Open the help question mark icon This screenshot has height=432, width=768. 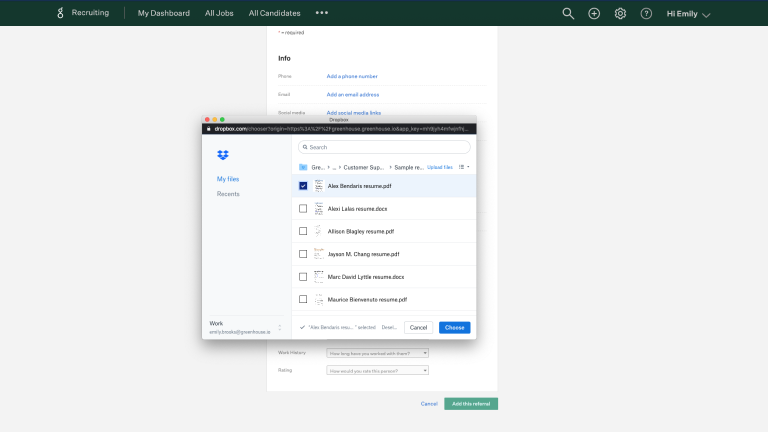click(x=646, y=13)
